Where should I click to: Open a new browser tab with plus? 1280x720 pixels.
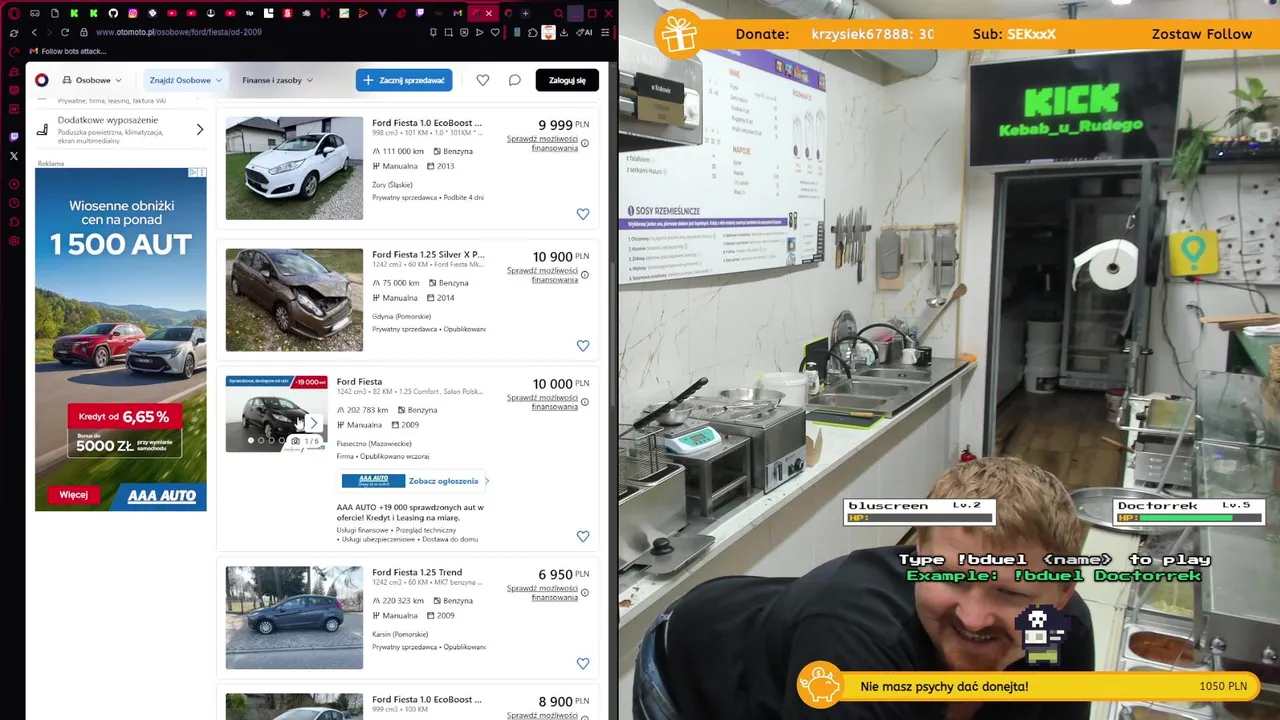coord(525,13)
